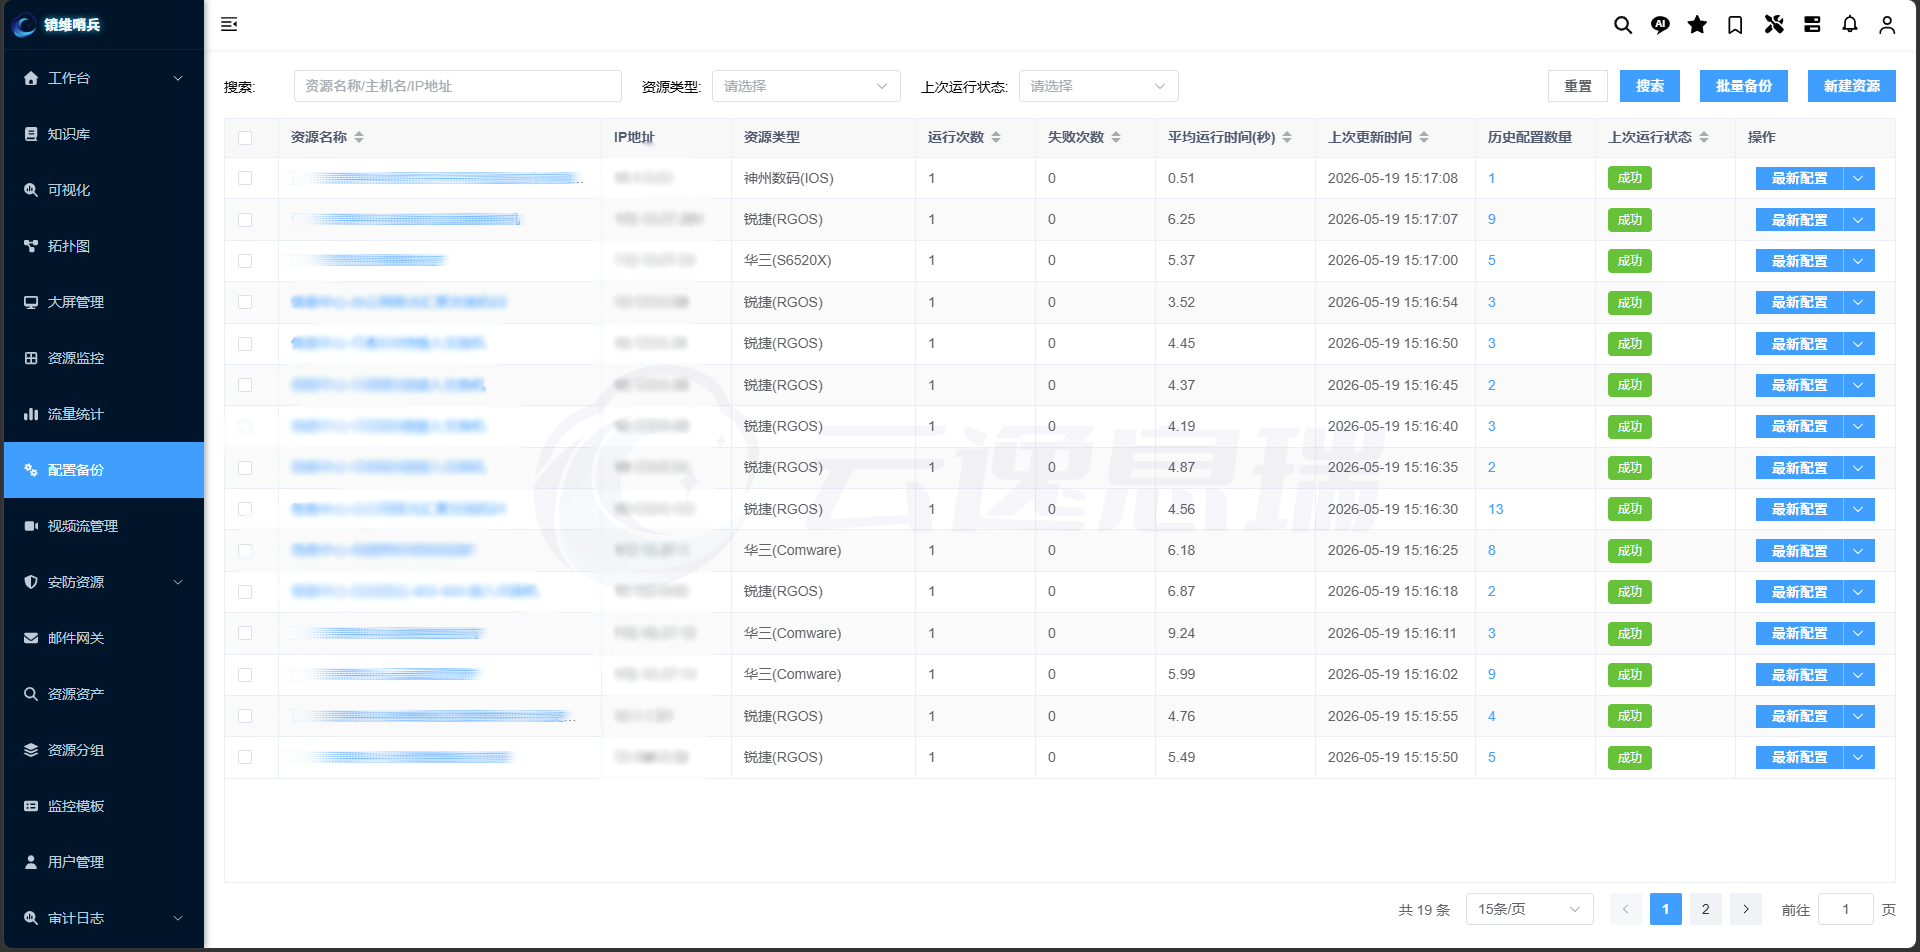This screenshot has width=1920, height=952.
Task: Click the next page arrow
Action: point(1746,909)
